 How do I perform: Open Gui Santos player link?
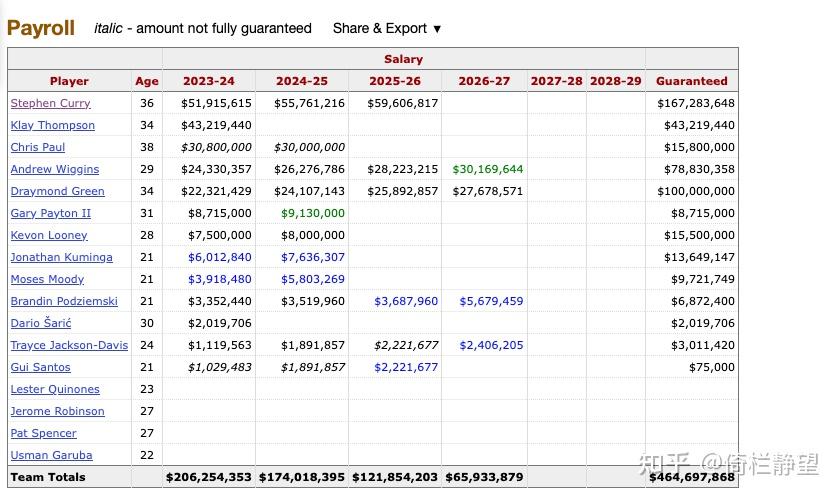[41, 366]
